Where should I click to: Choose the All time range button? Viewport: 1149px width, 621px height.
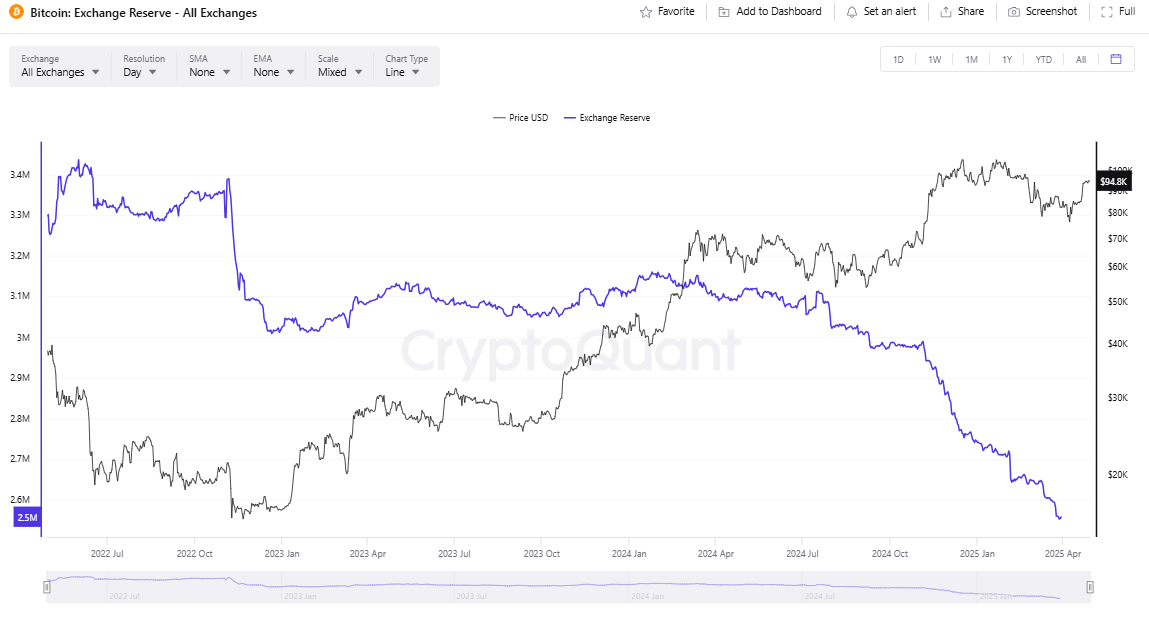coord(1081,59)
